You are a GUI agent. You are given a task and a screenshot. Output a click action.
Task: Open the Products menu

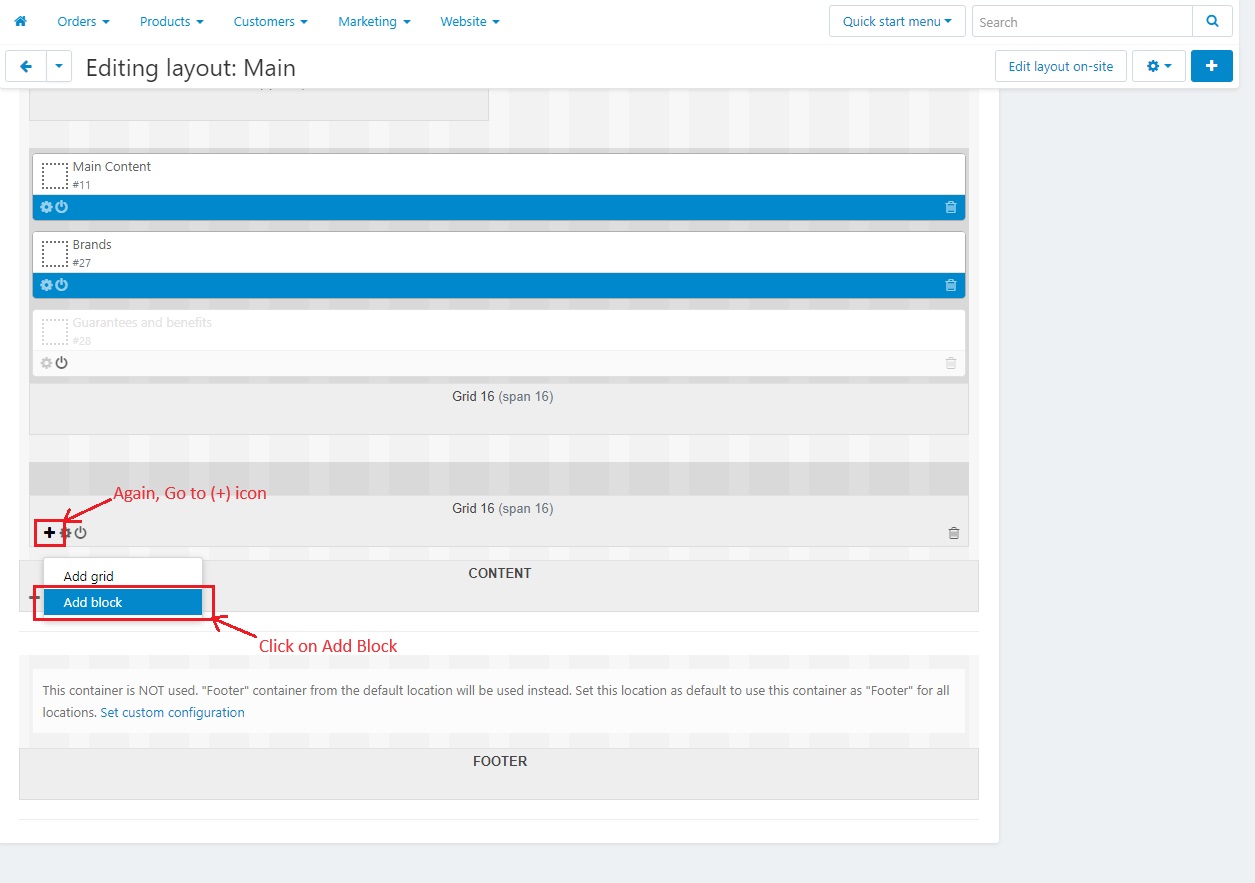click(x=171, y=21)
